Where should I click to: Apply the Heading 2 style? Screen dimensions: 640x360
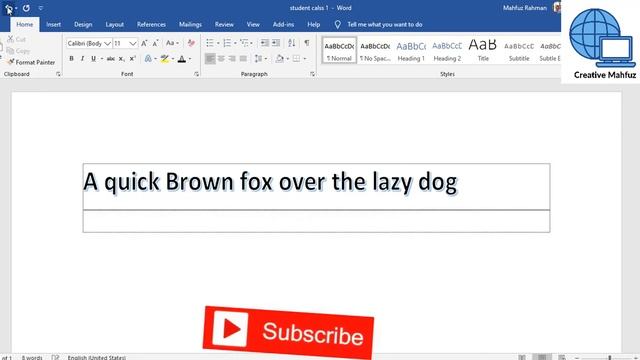pos(447,50)
